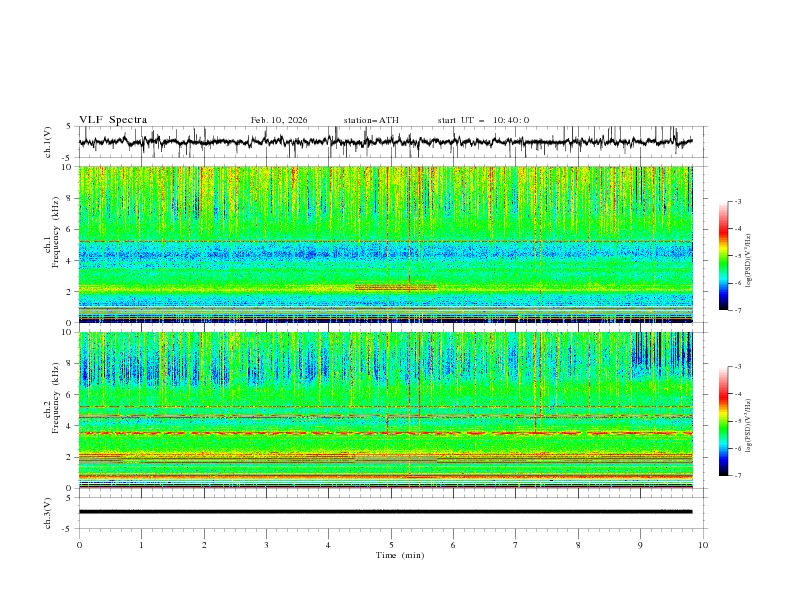Click the short red band near 2 kHz in ch.1 spectrogram
The height and width of the screenshot is (612, 792).
395,287
